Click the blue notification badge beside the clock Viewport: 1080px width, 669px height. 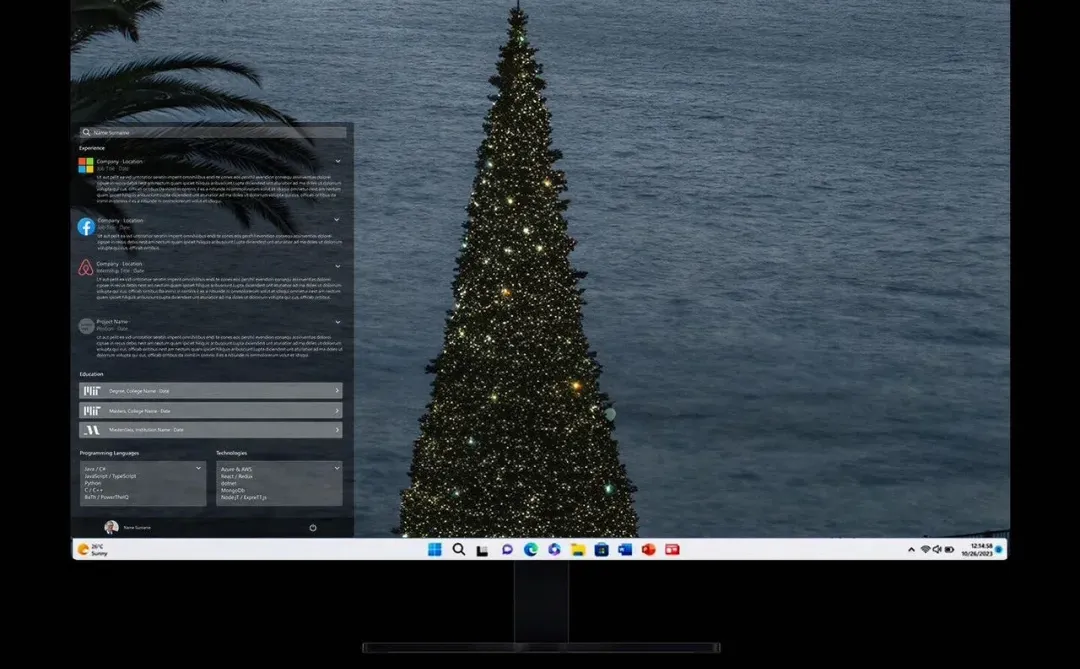point(999,549)
